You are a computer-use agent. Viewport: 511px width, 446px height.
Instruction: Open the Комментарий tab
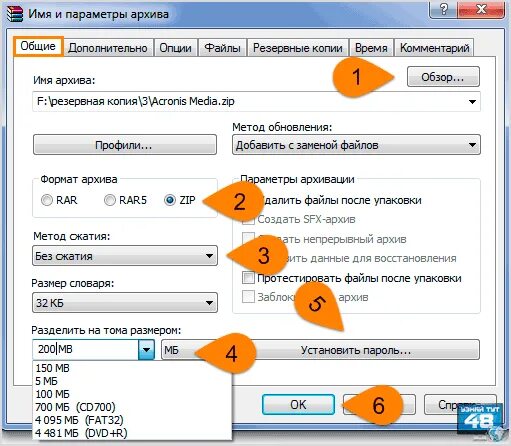coord(434,48)
